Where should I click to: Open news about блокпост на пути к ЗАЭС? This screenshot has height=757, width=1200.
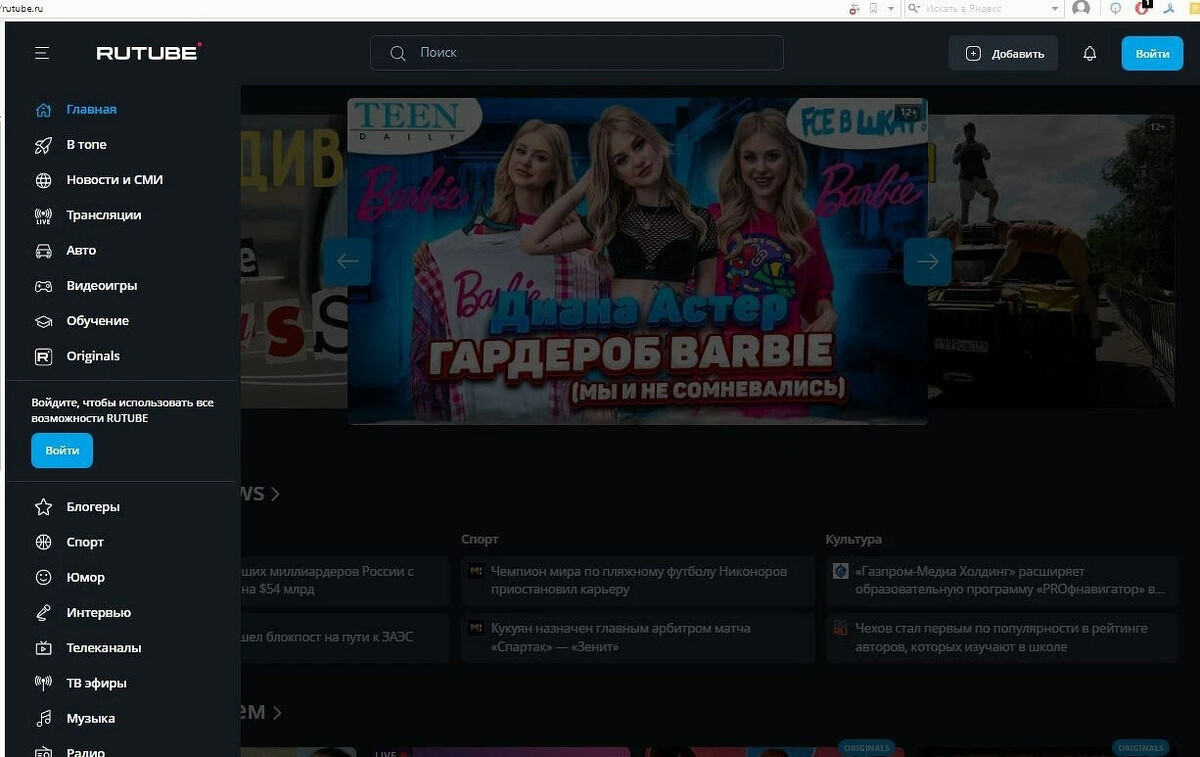[344, 637]
